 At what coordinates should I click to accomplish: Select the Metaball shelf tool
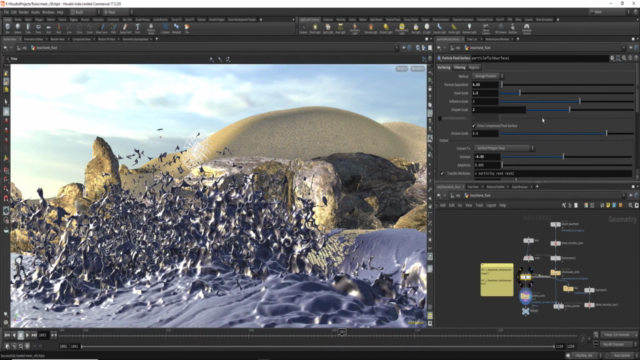[x=176, y=28]
